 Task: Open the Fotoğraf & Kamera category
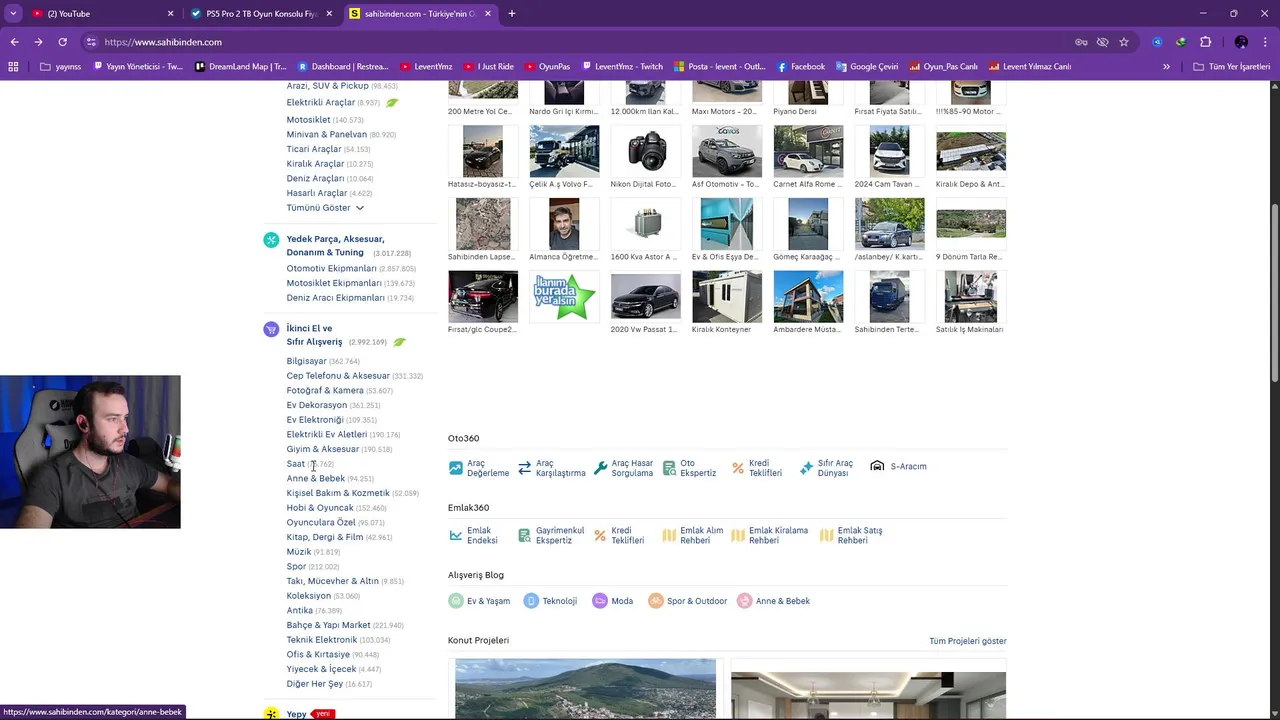click(325, 391)
